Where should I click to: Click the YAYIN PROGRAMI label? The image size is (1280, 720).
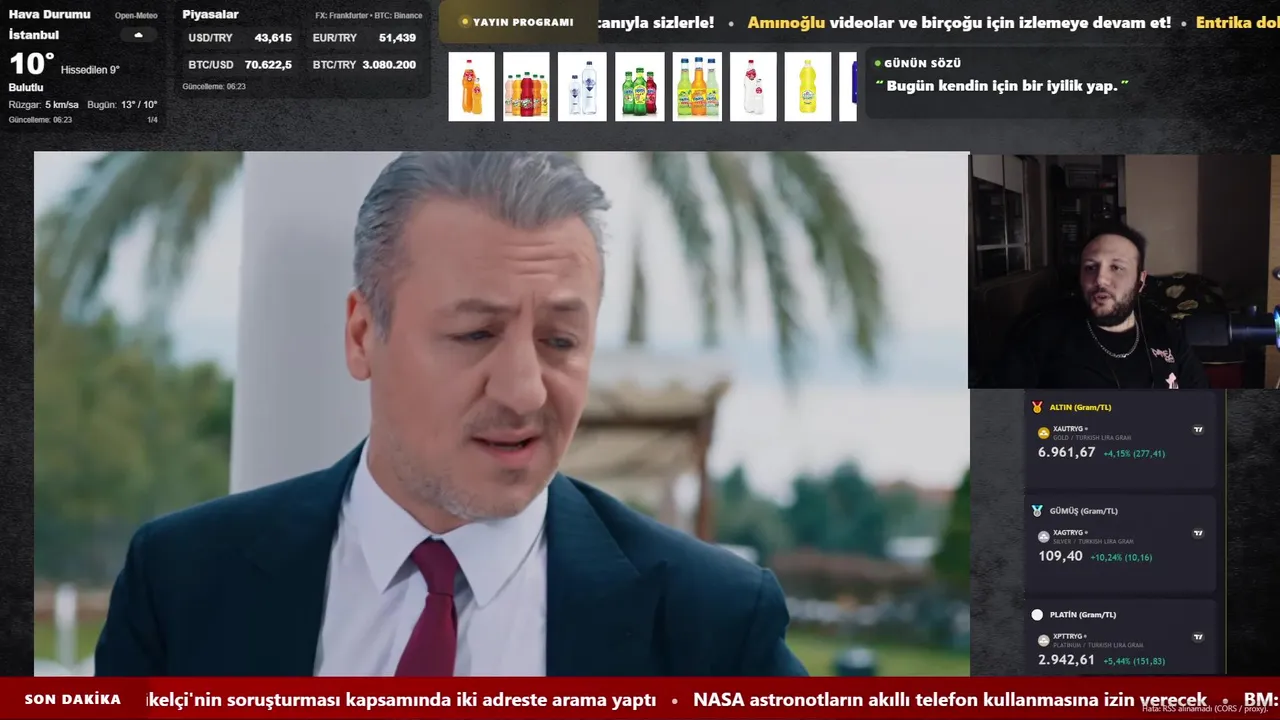tap(523, 22)
